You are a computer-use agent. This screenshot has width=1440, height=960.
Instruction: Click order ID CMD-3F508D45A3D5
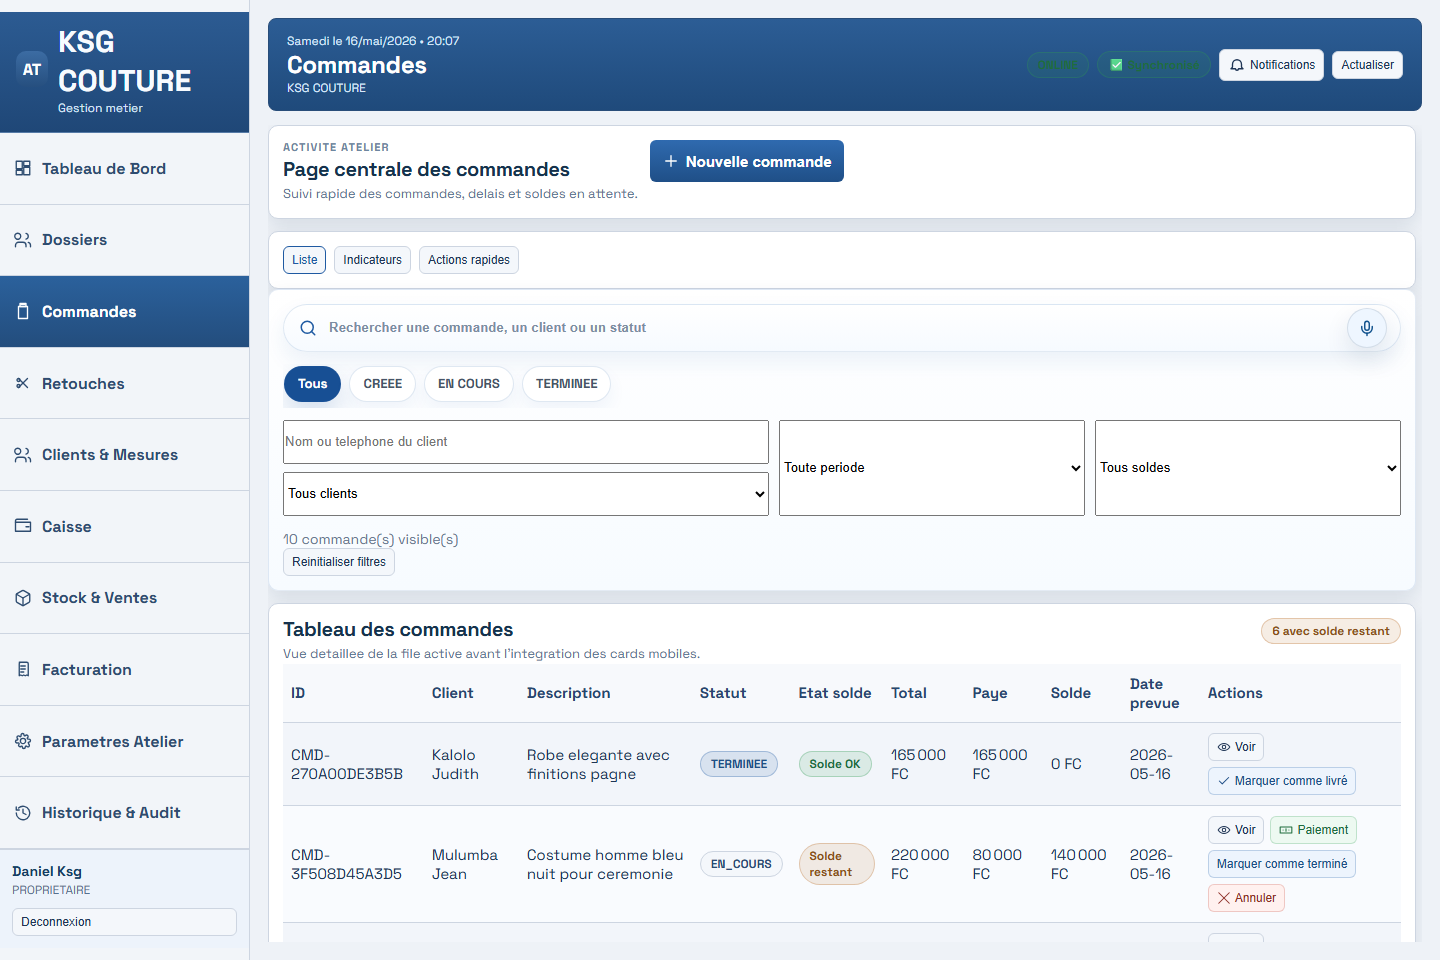pyautogui.click(x=346, y=865)
